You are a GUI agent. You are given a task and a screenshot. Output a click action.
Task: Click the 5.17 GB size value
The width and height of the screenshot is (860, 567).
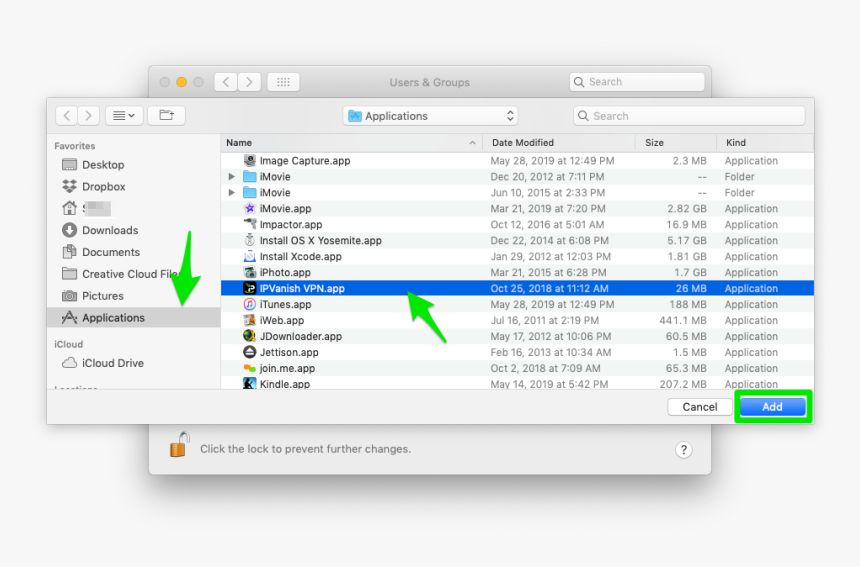click(x=687, y=240)
